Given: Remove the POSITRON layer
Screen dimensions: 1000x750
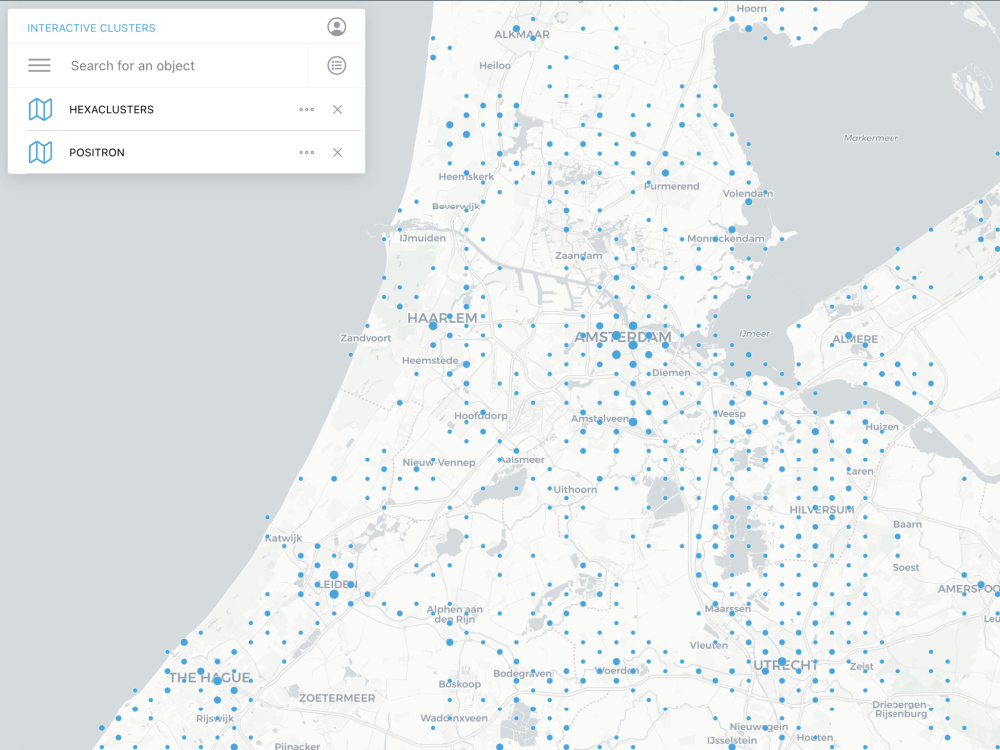Looking at the screenshot, I should point(337,152).
